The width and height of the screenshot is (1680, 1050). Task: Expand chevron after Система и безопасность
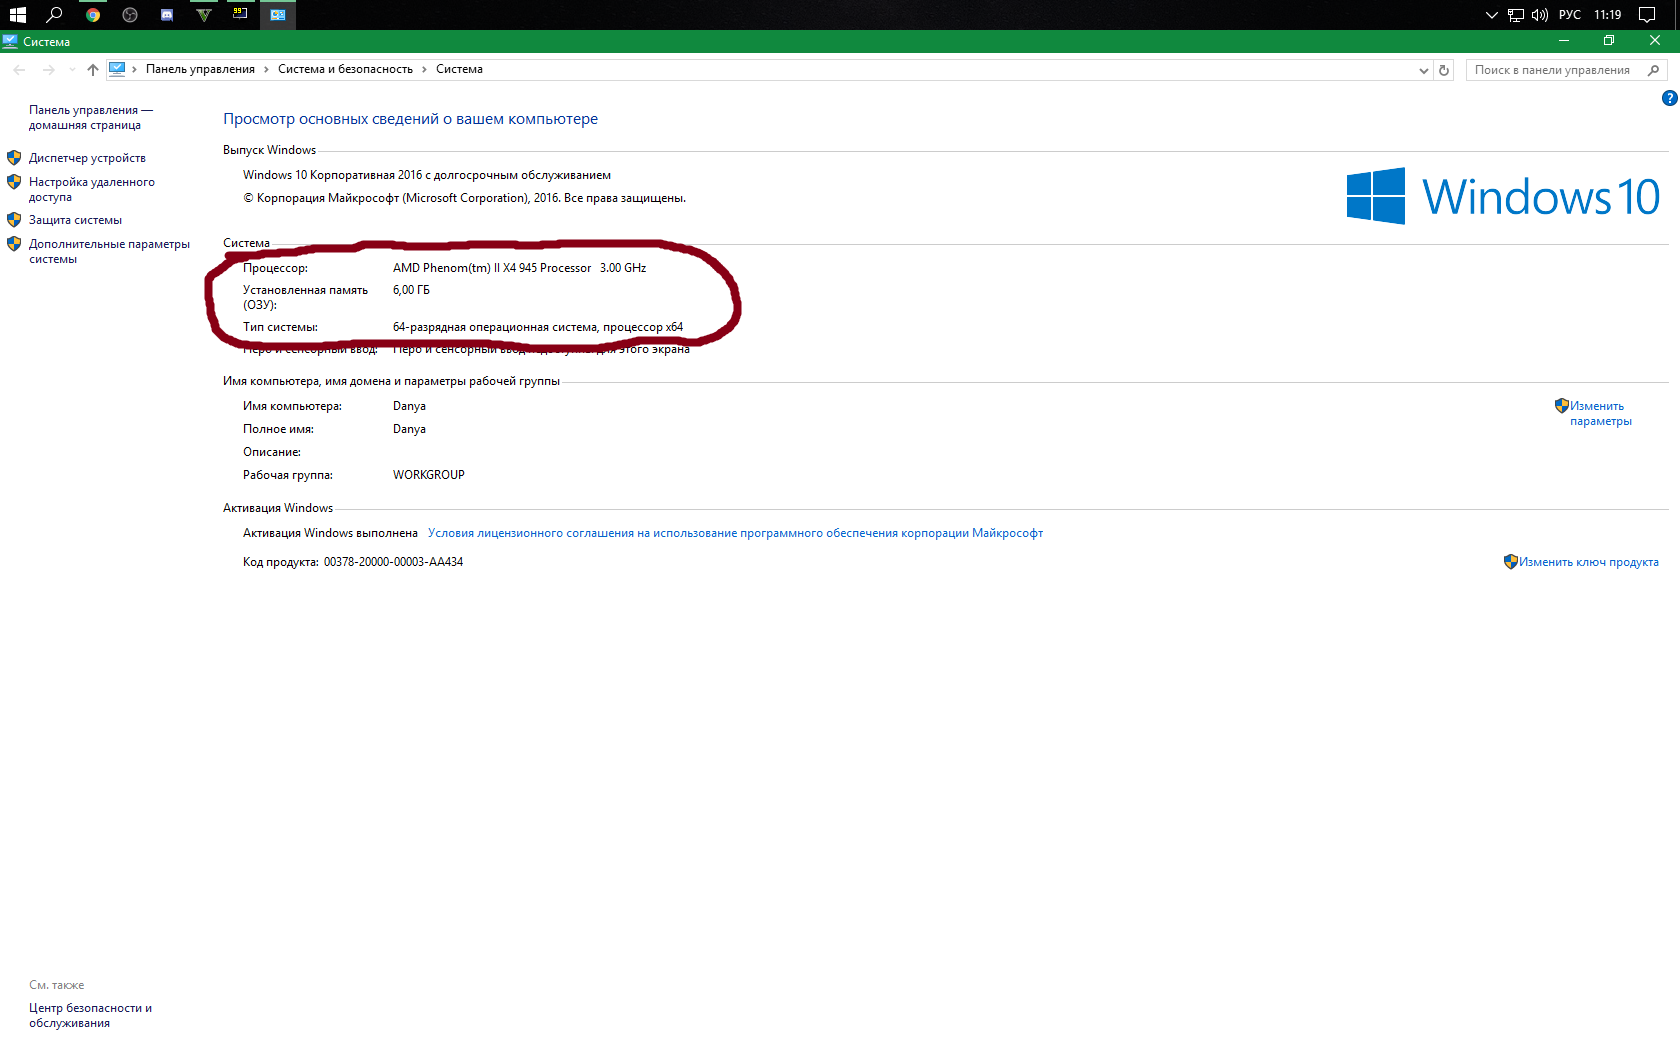[424, 69]
